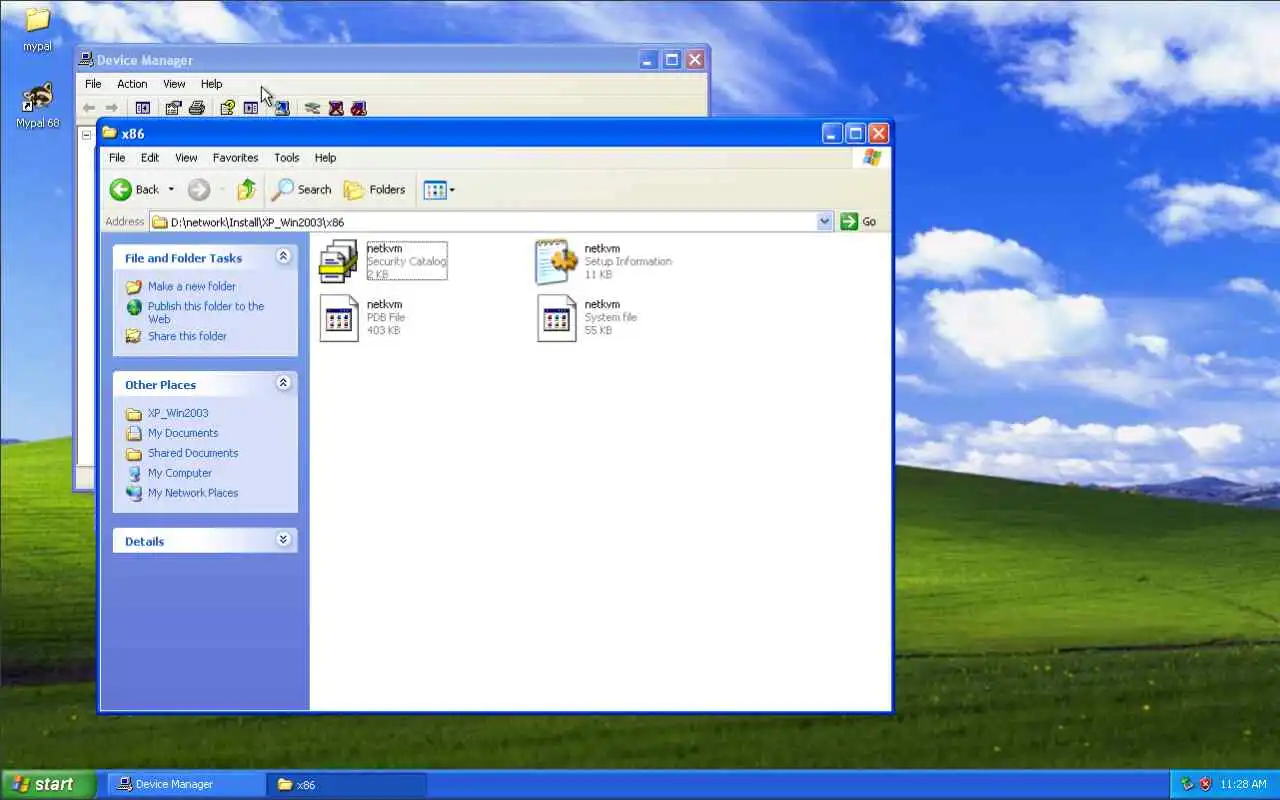Select the netkvm Security Catalog file icon
The width and height of the screenshot is (1280, 800).
pos(338,262)
